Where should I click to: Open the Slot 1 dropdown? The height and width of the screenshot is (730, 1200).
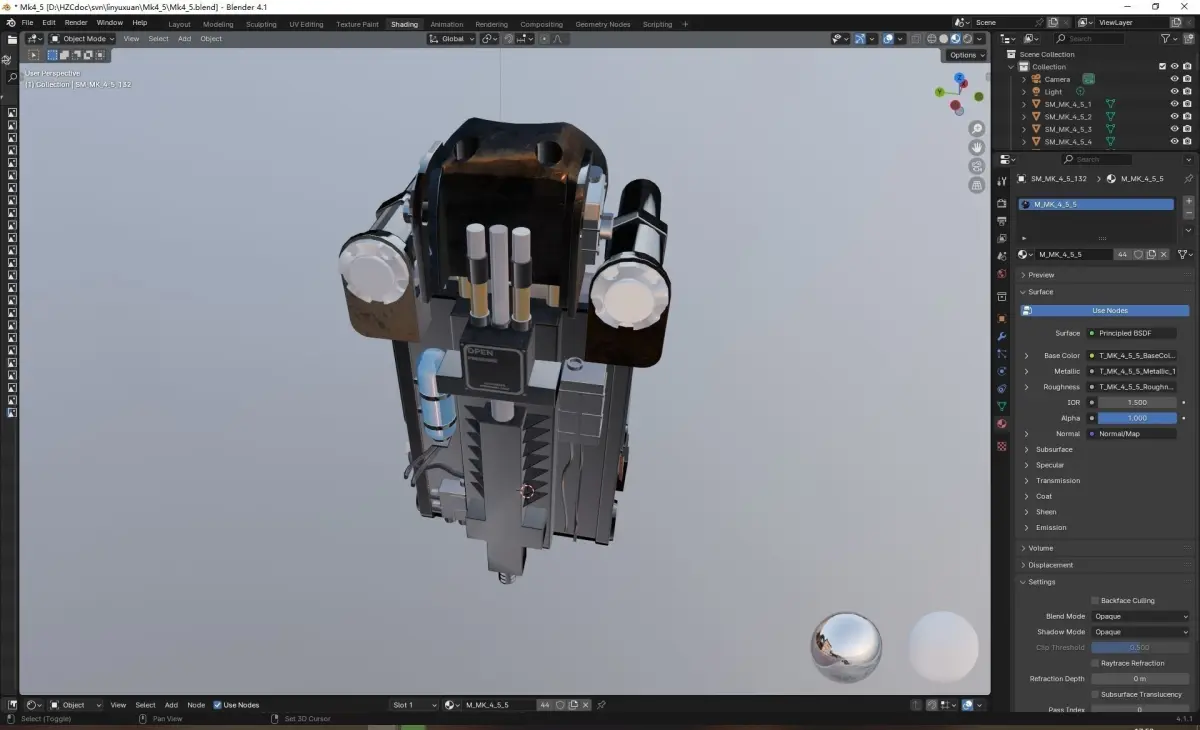click(414, 705)
